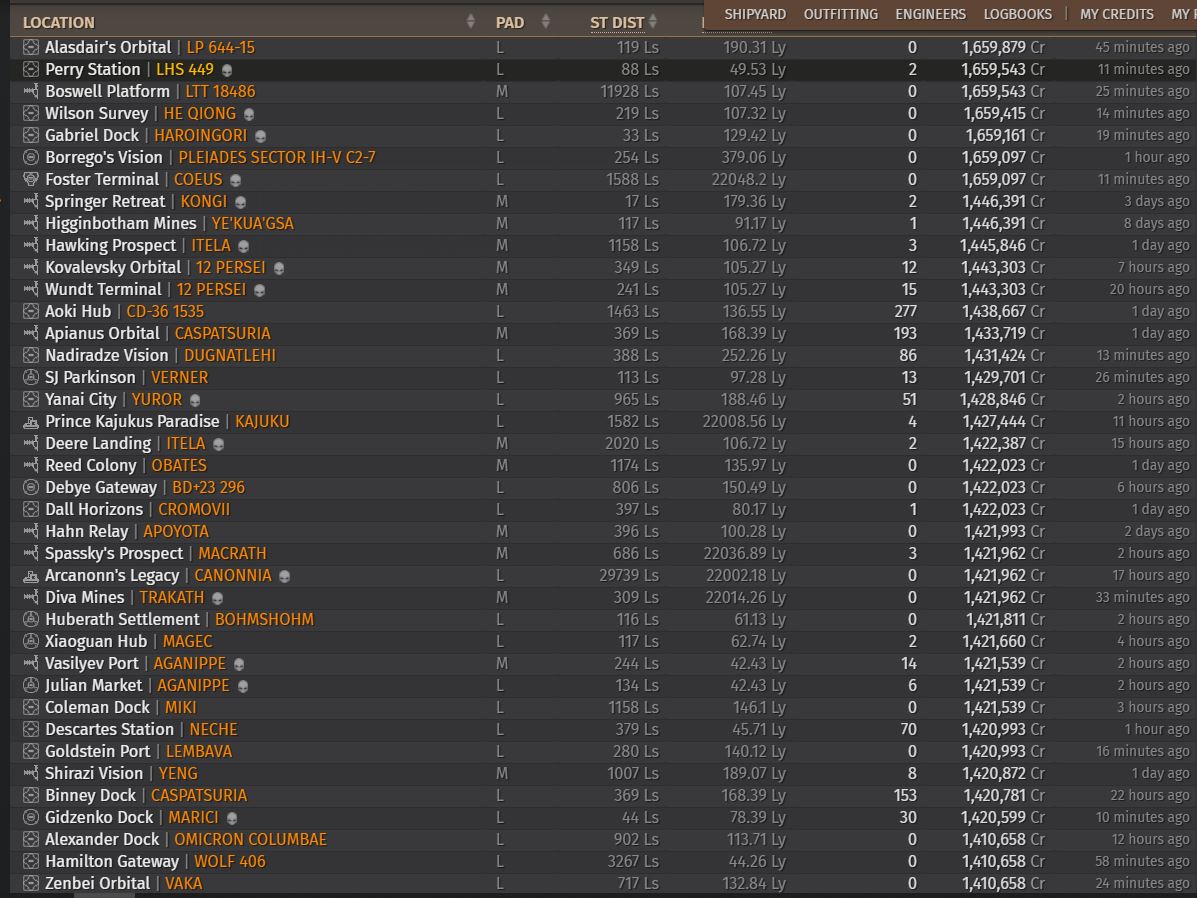This screenshot has height=898, width=1197.
Task: Open the MY CREDITS menu
Action: tap(1117, 14)
